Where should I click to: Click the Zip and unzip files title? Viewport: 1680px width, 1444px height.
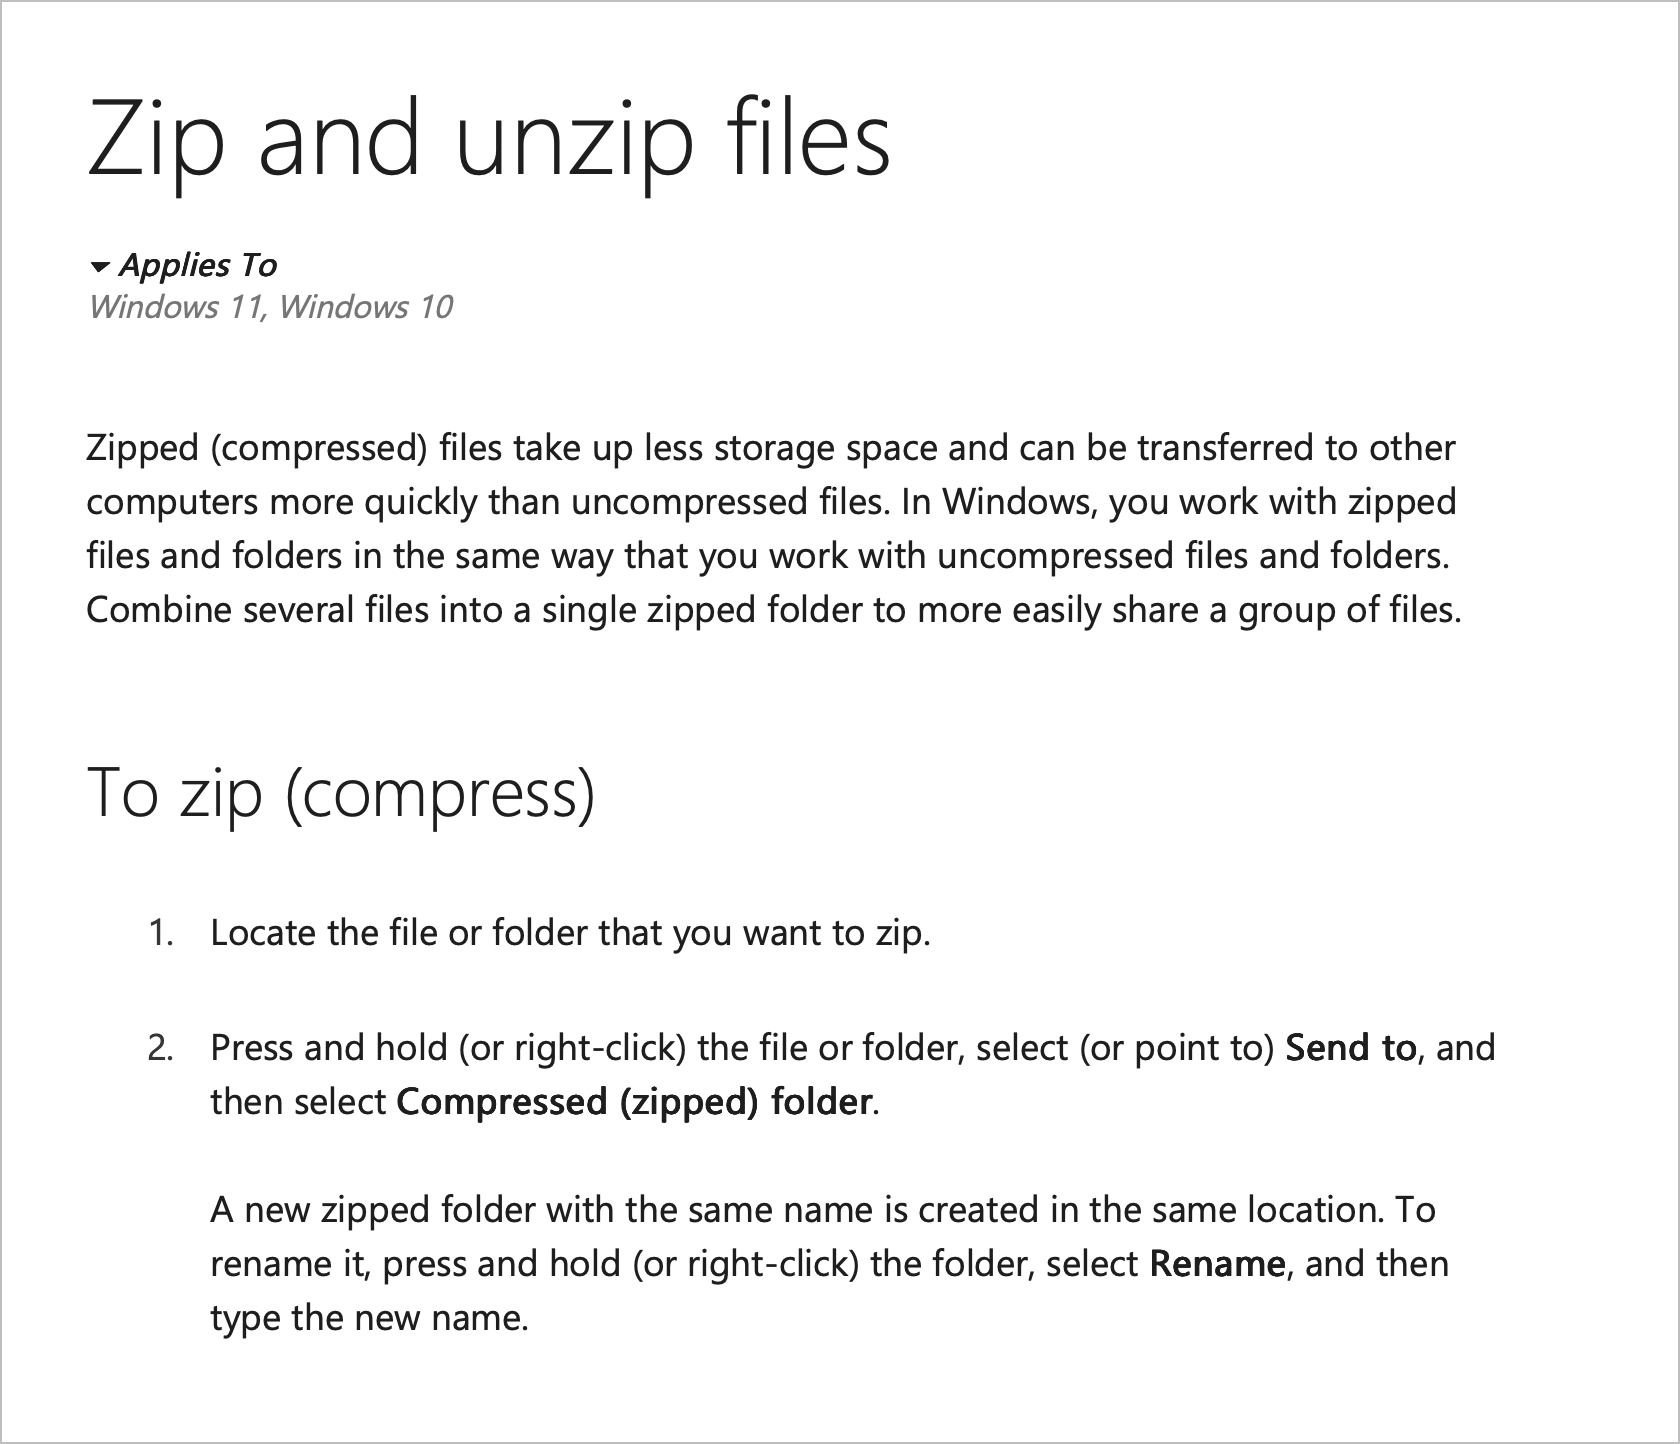(x=488, y=141)
